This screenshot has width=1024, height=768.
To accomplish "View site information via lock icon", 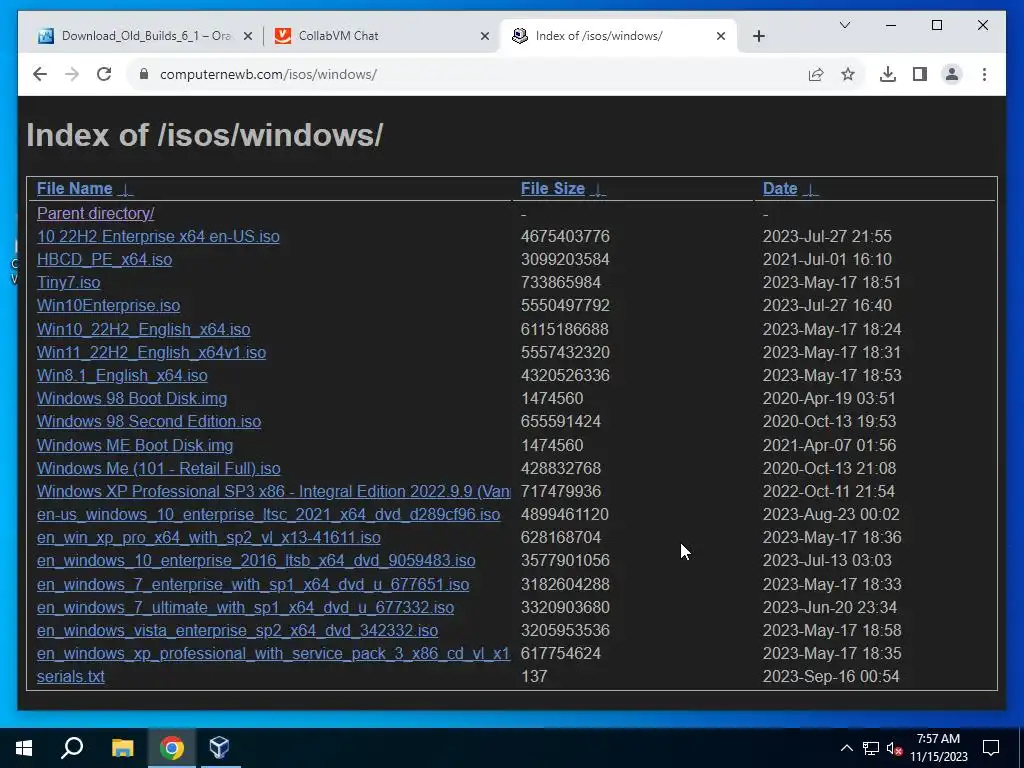I will pyautogui.click(x=144, y=74).
